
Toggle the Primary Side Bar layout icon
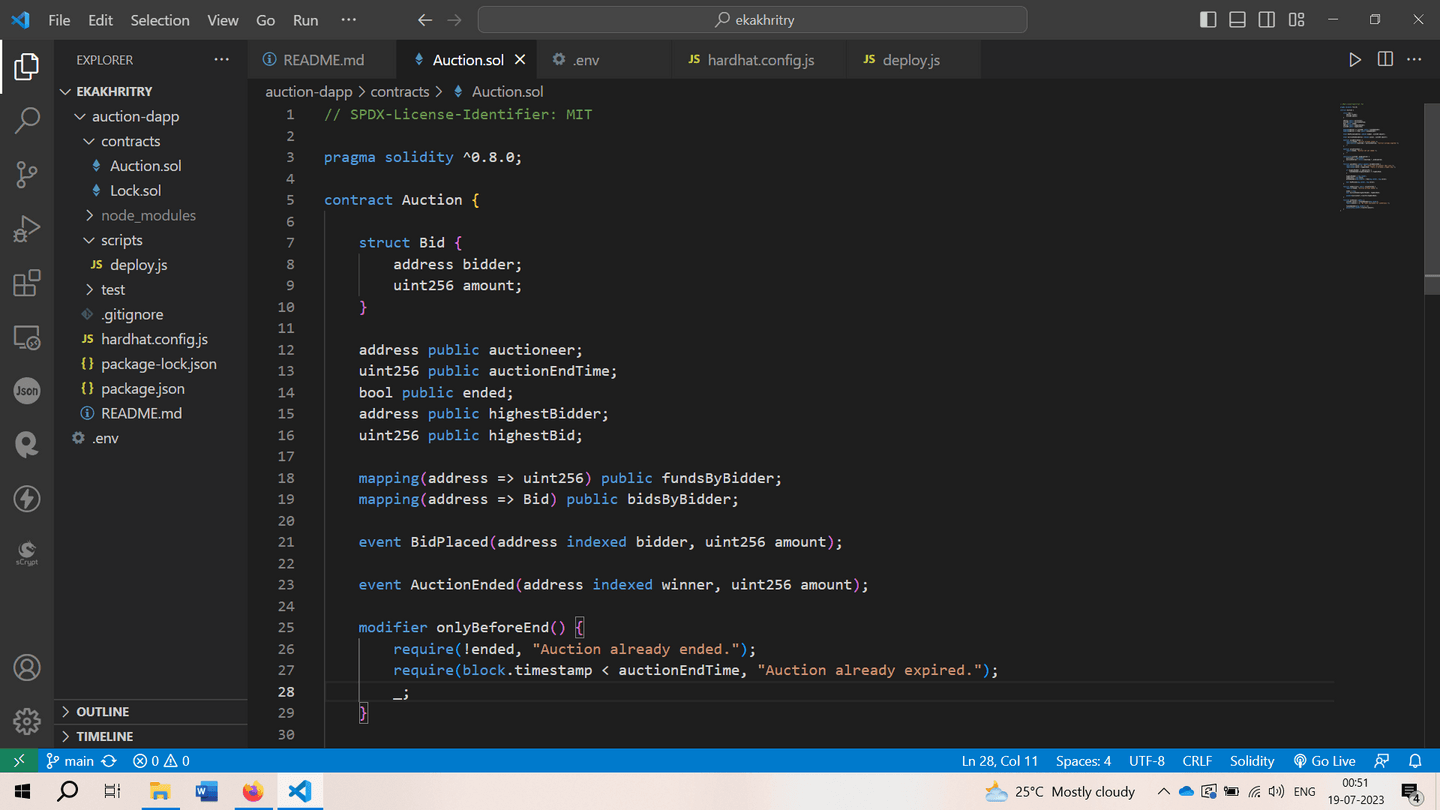(x=1208, y=20)
